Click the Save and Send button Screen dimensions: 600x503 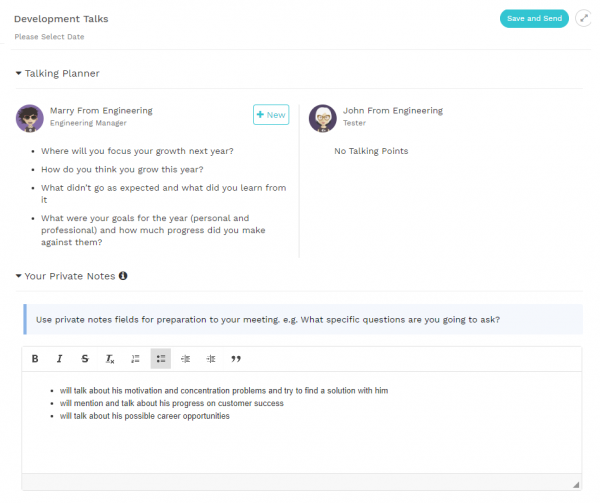coord(534,19)
